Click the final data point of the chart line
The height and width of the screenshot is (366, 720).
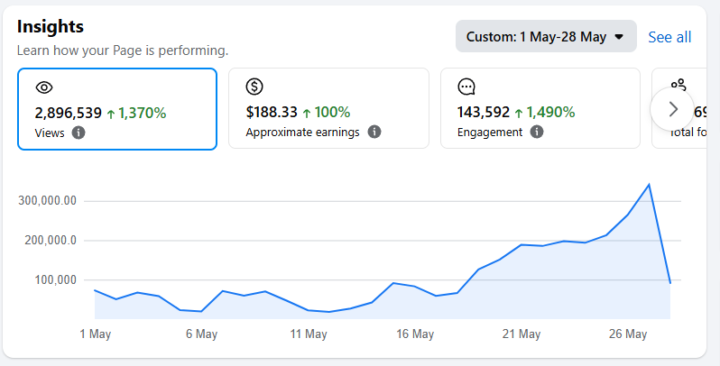[670, 283]
